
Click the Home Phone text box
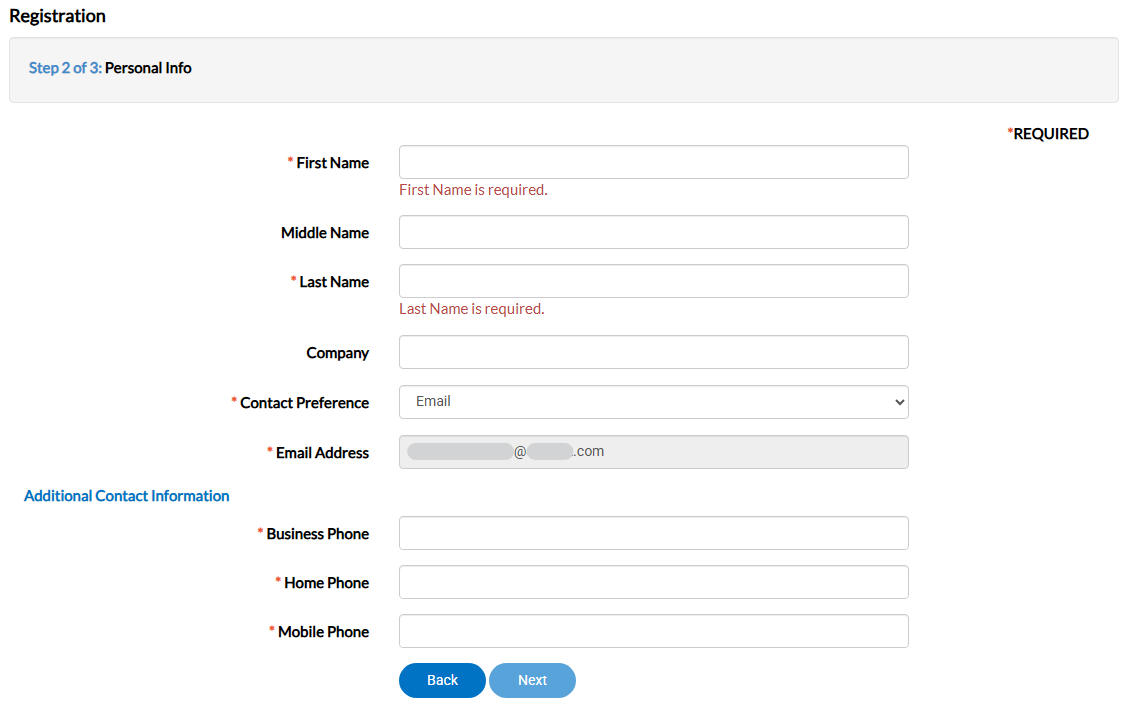pos(653,581)
